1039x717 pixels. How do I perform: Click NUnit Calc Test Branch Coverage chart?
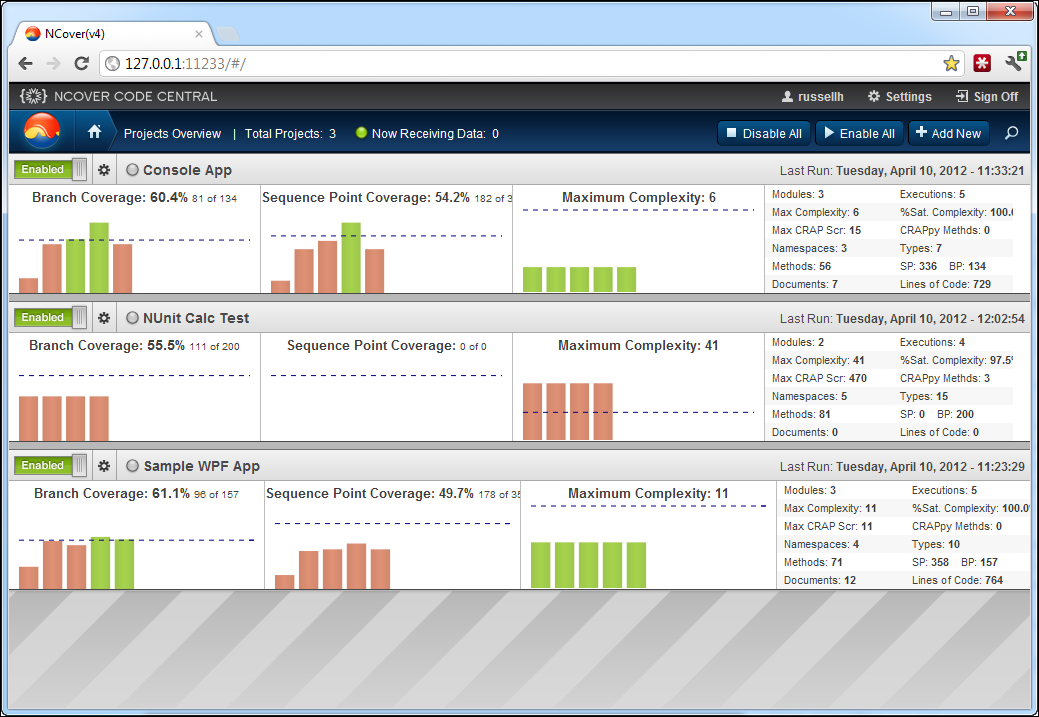[135, 406]
